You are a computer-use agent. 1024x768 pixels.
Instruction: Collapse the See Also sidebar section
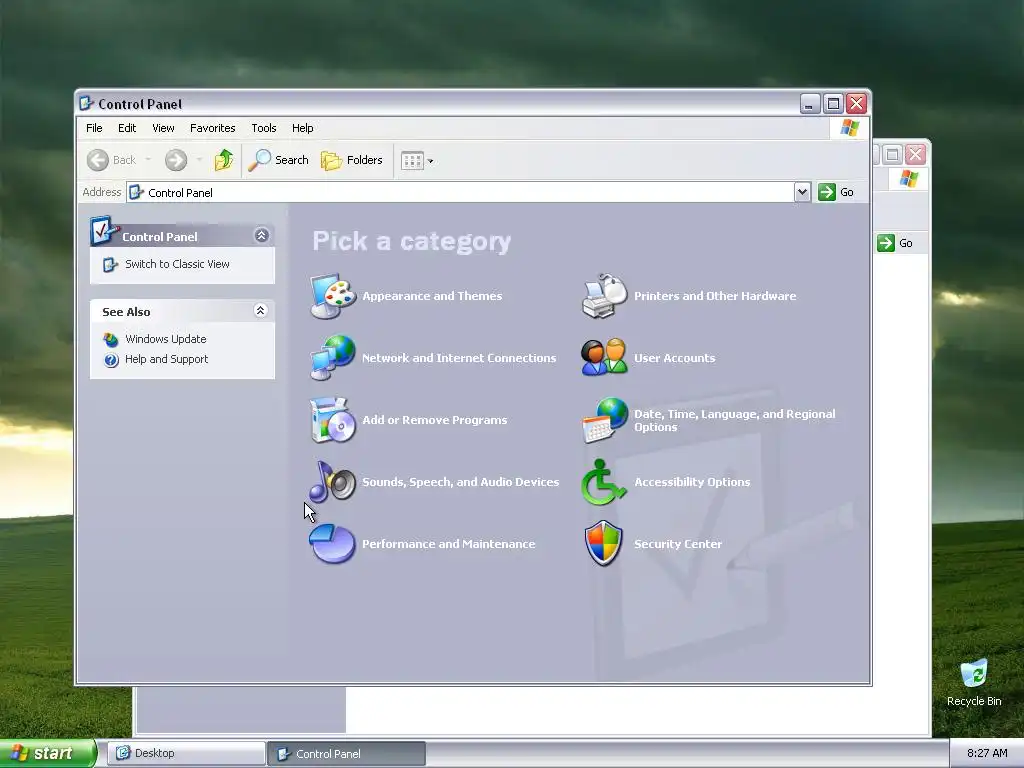(260, 311)
